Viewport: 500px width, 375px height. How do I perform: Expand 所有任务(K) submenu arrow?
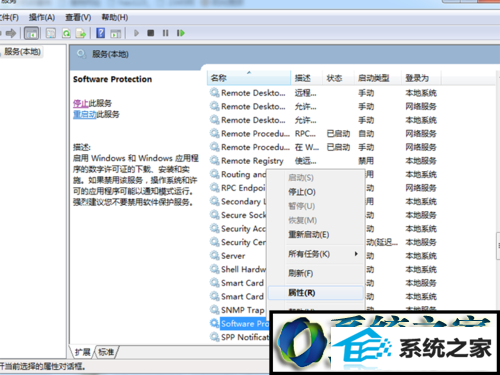point(356,254)
